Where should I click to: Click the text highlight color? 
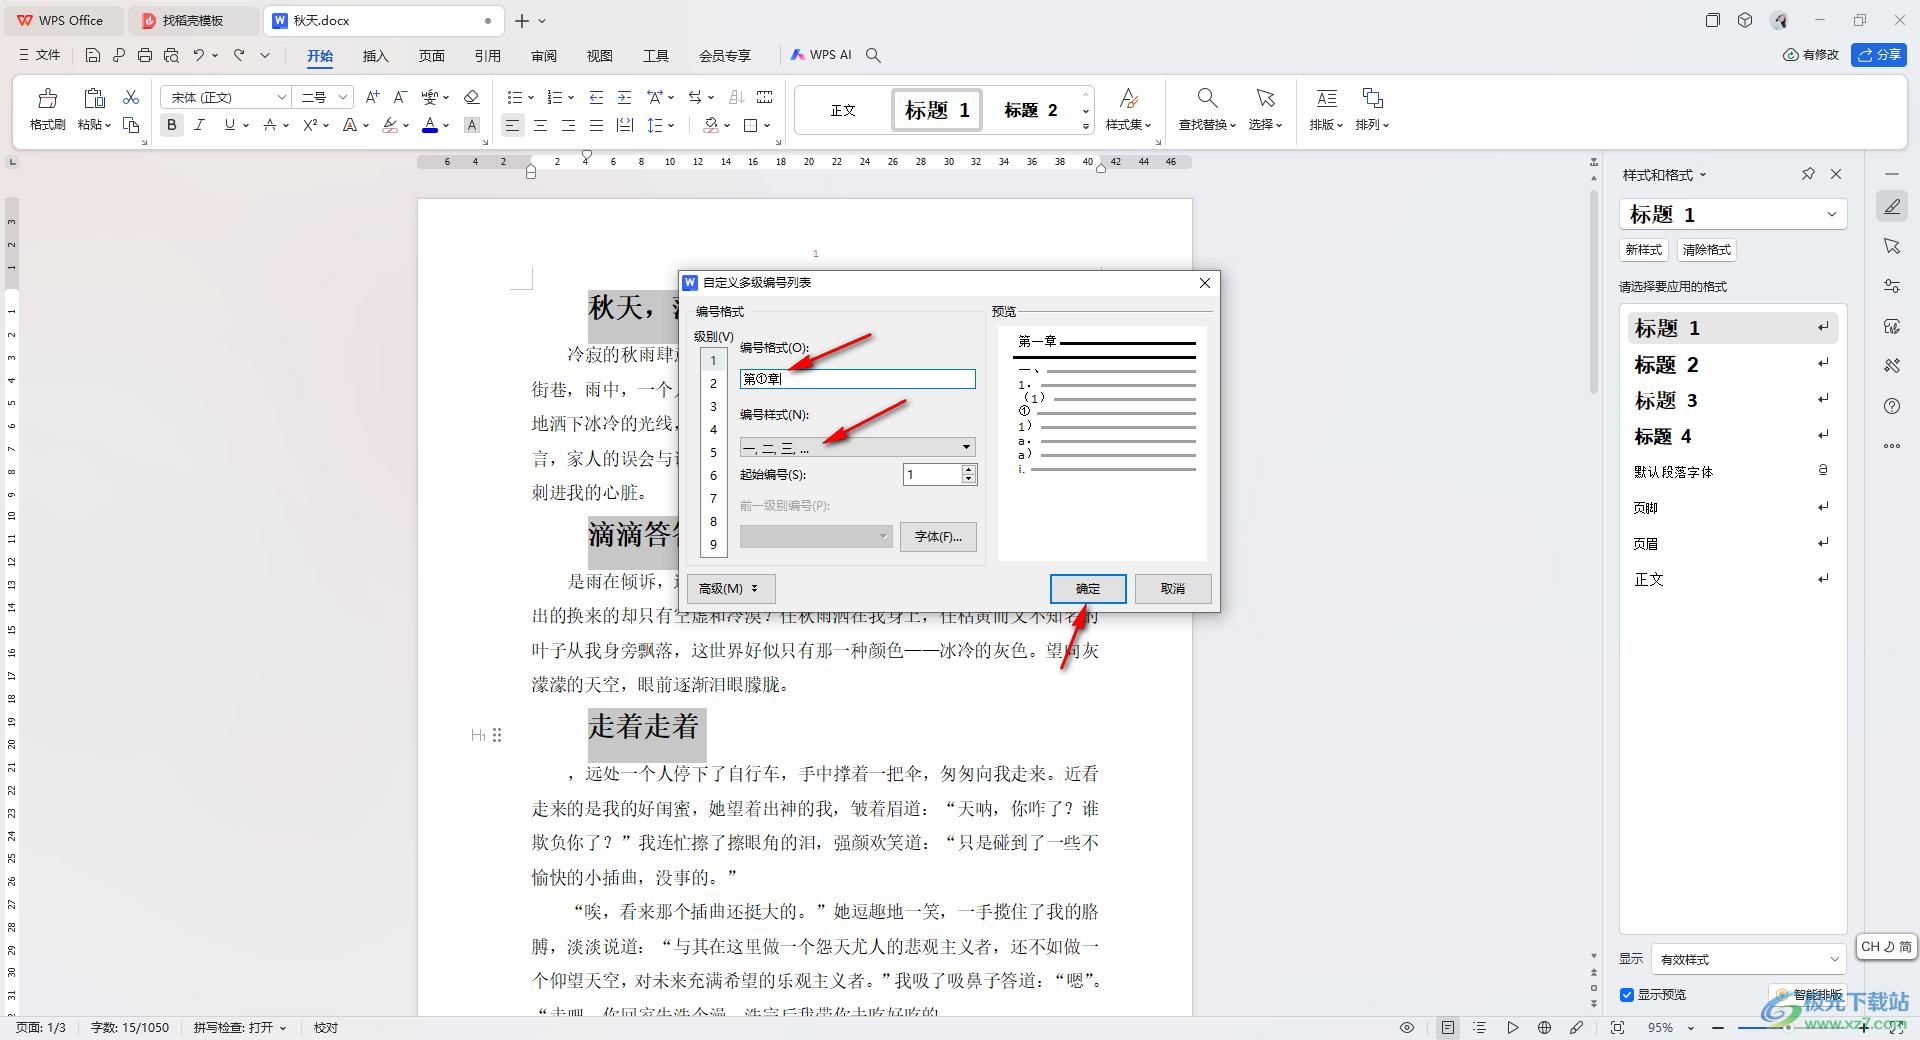[390, 125]
